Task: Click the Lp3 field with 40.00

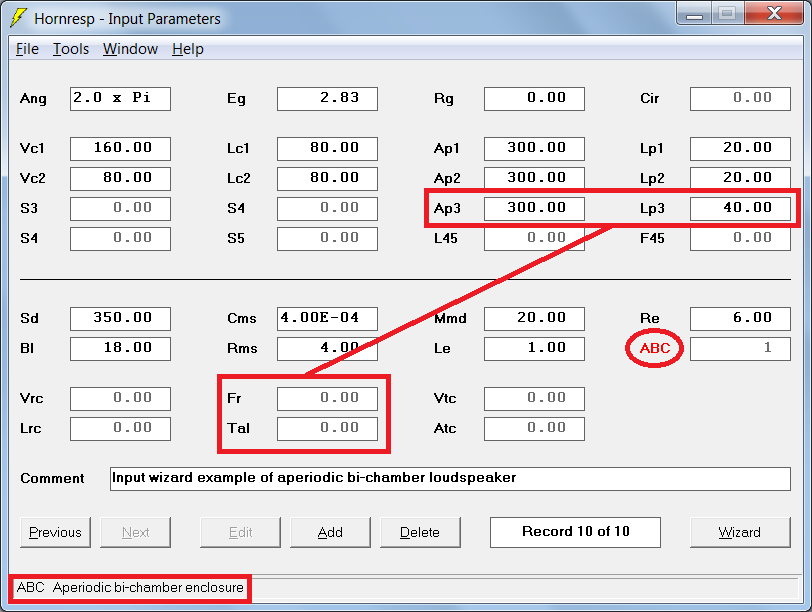Action: pyautogui.click(x=740, y=209)
